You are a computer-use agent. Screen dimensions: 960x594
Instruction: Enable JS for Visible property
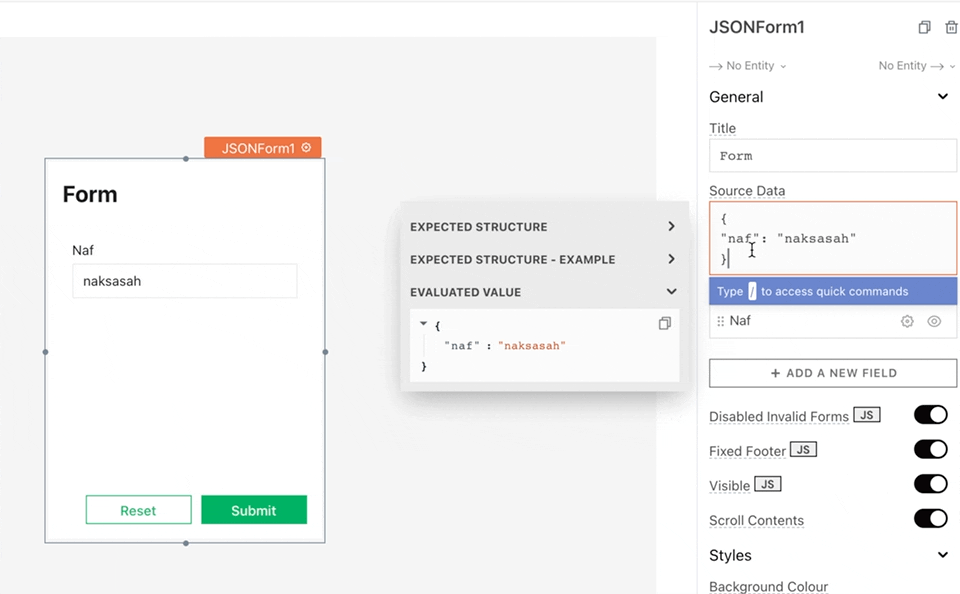tap(768, 484)
